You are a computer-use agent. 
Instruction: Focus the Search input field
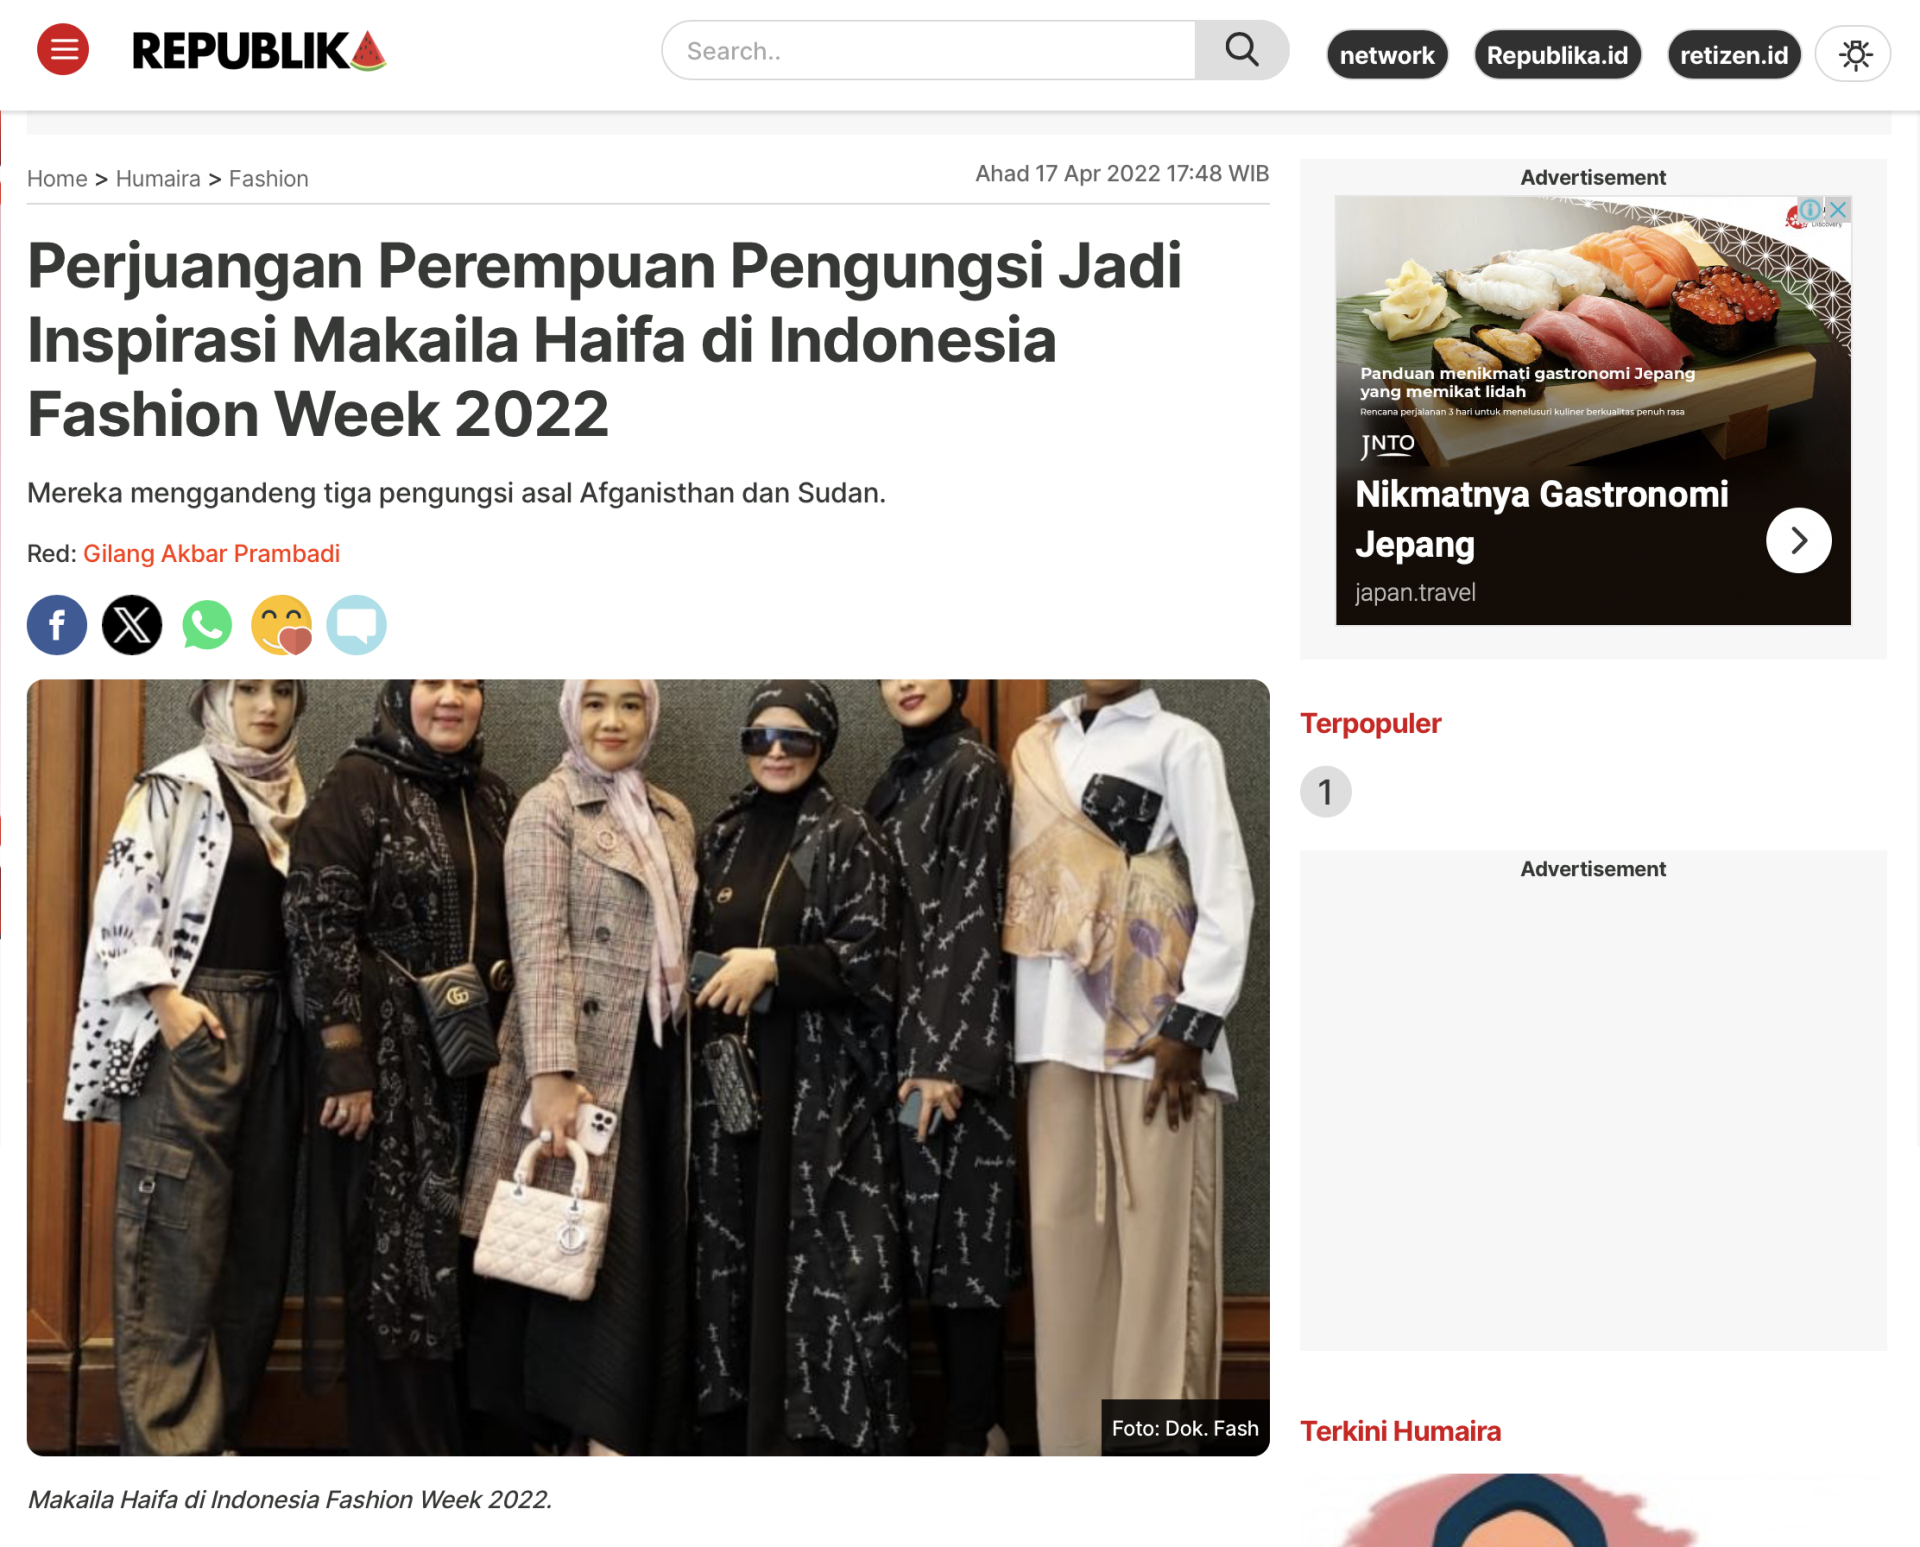point(929,50)
